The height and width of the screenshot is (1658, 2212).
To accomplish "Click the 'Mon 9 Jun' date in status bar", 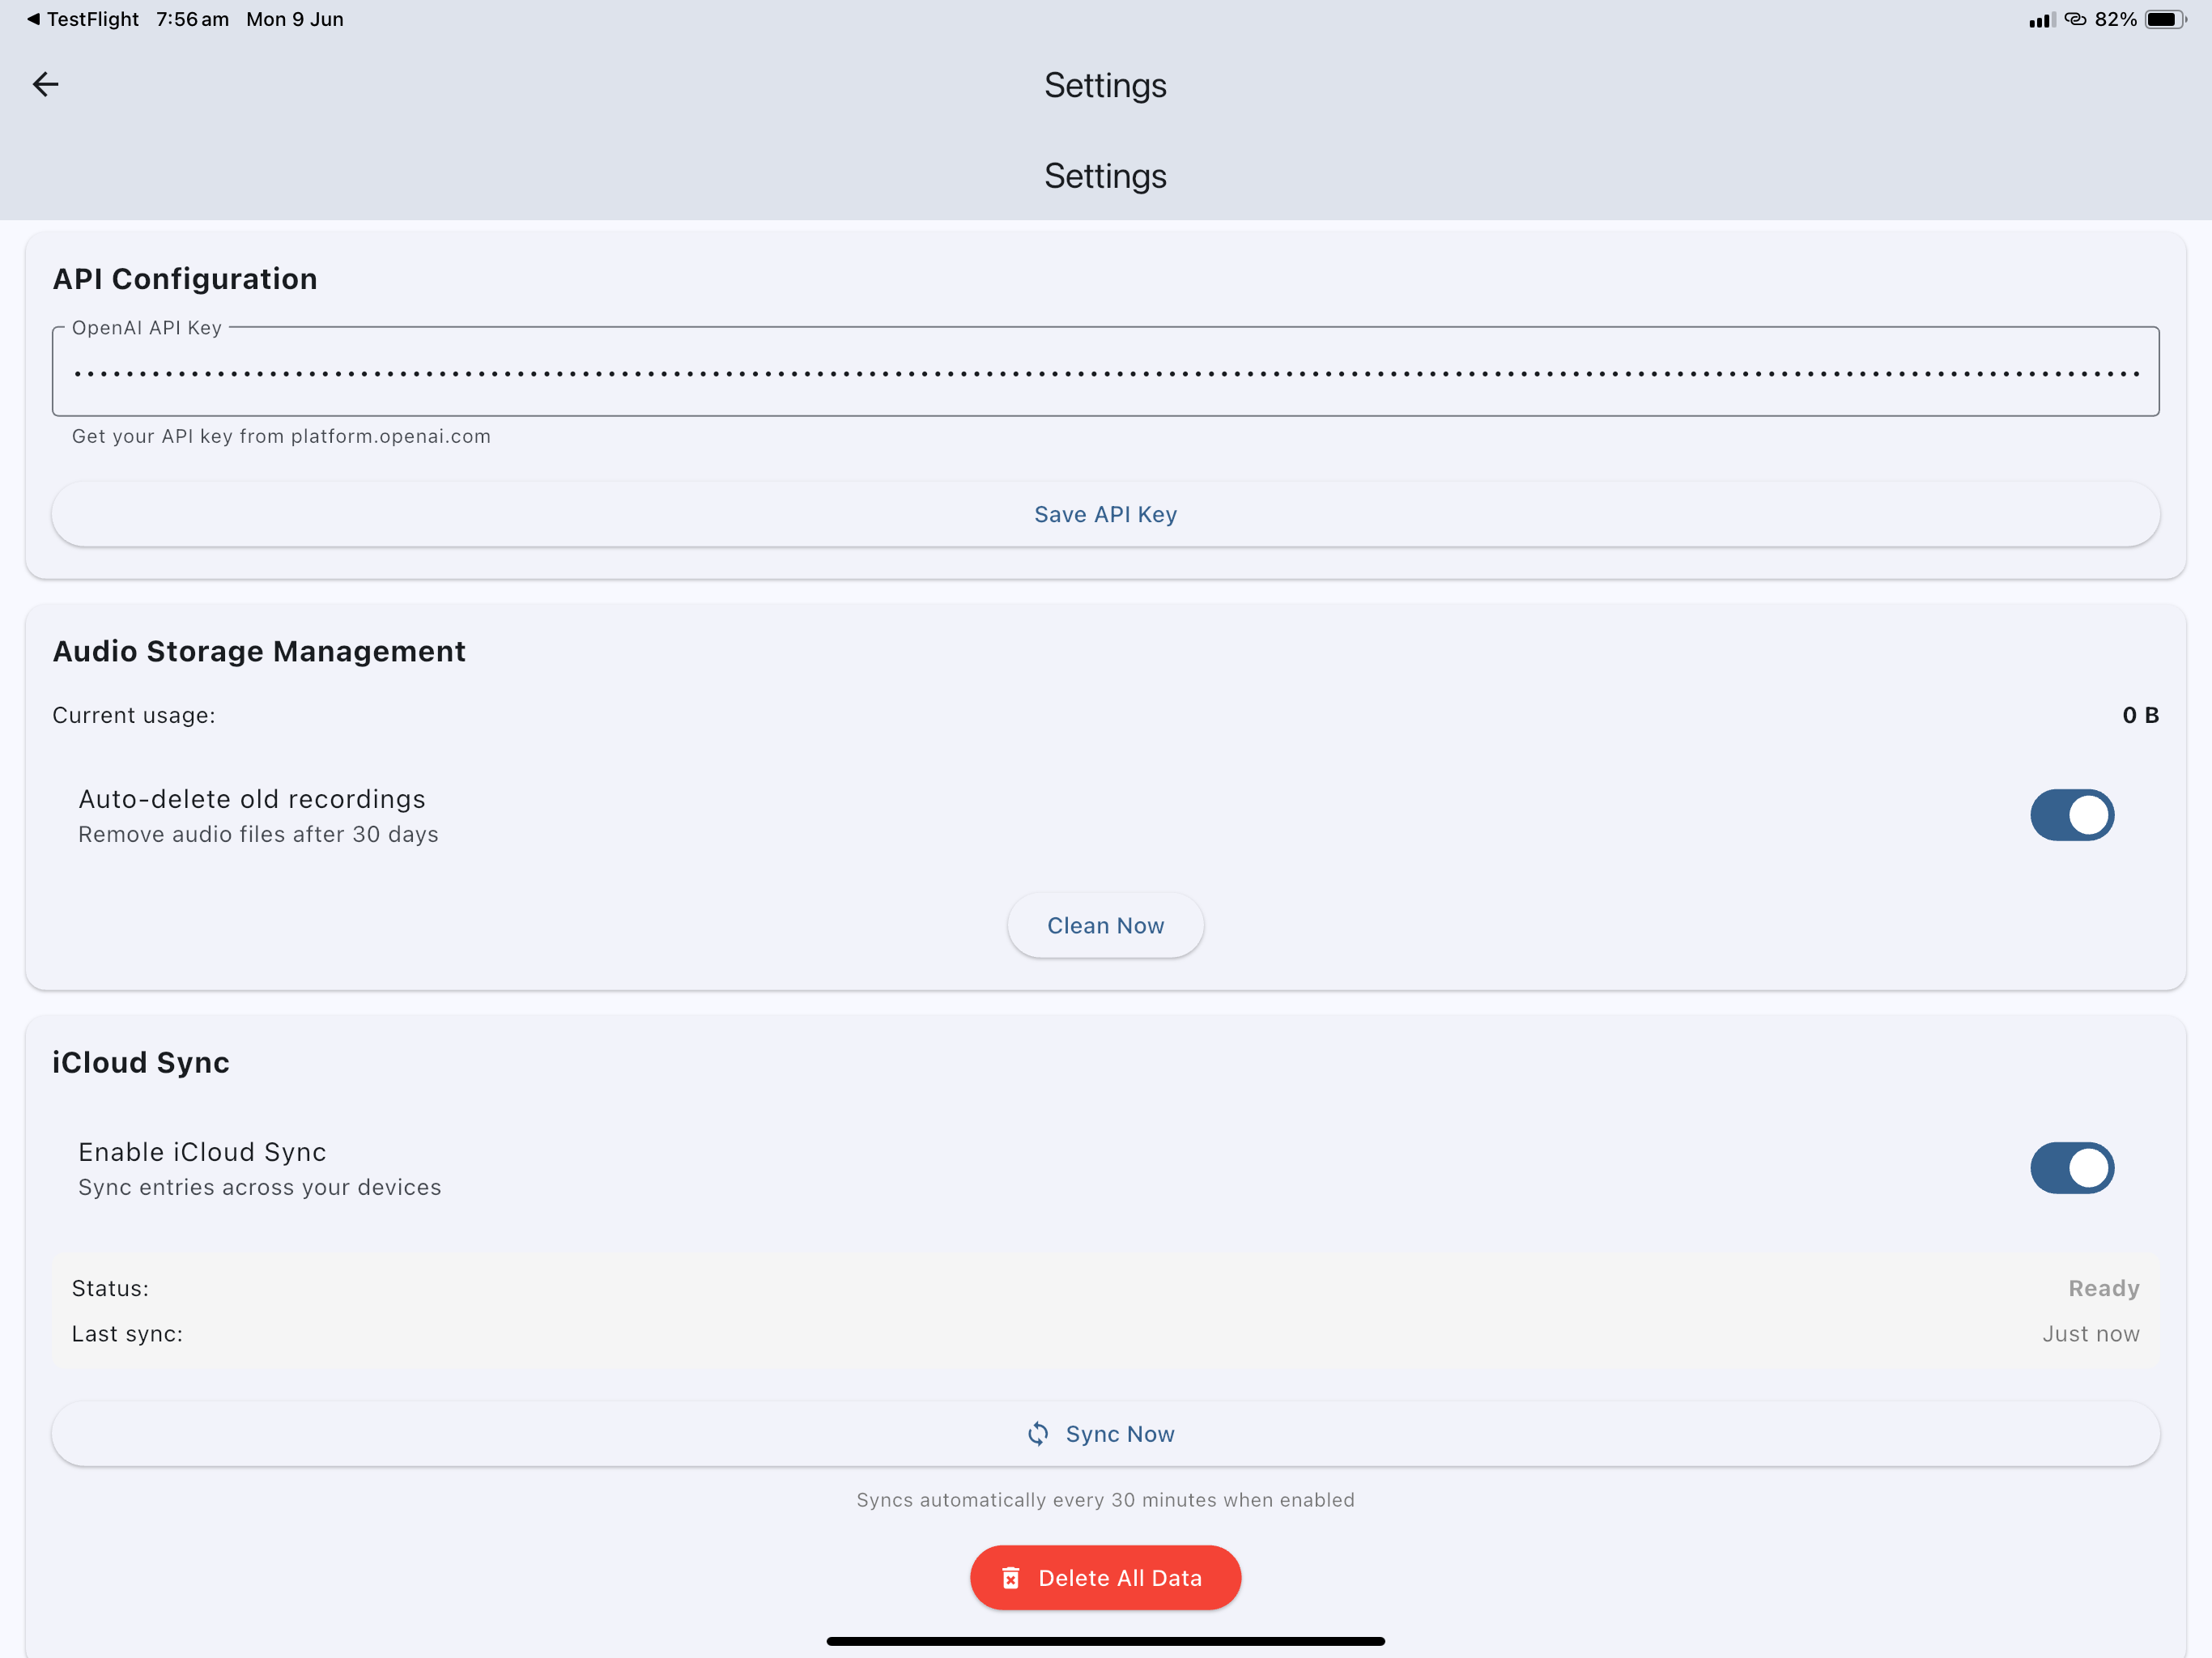I will (295, 19).
